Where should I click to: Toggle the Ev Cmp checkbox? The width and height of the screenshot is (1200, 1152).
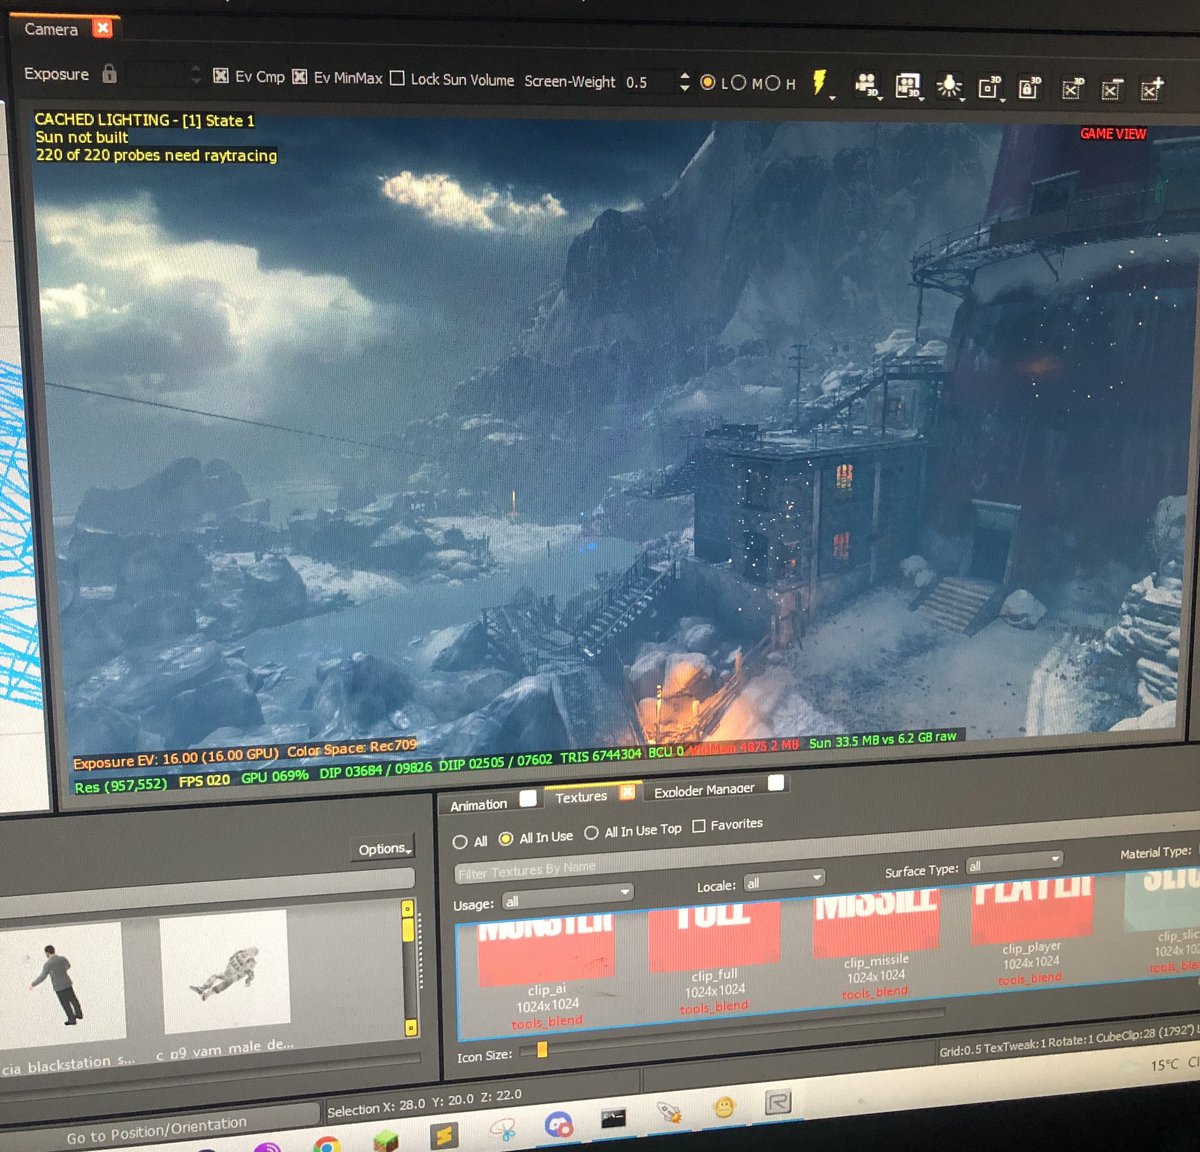pyautogui.click(x=221, y=76)
